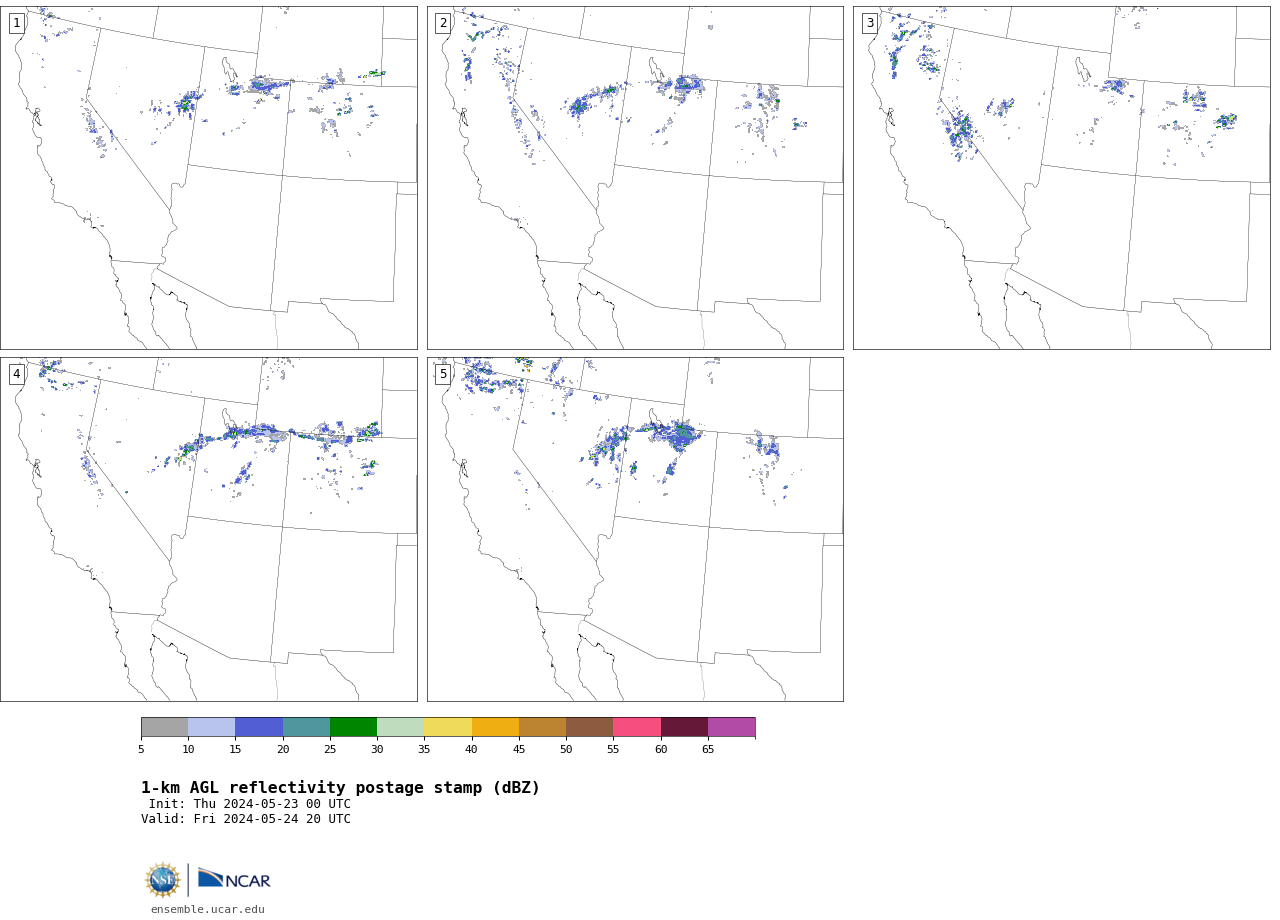Viewport: 1280px width, 920px height.
Task: Click the "1-km AGL reflectivity postage stamp" title
Action: pos(340,788)
